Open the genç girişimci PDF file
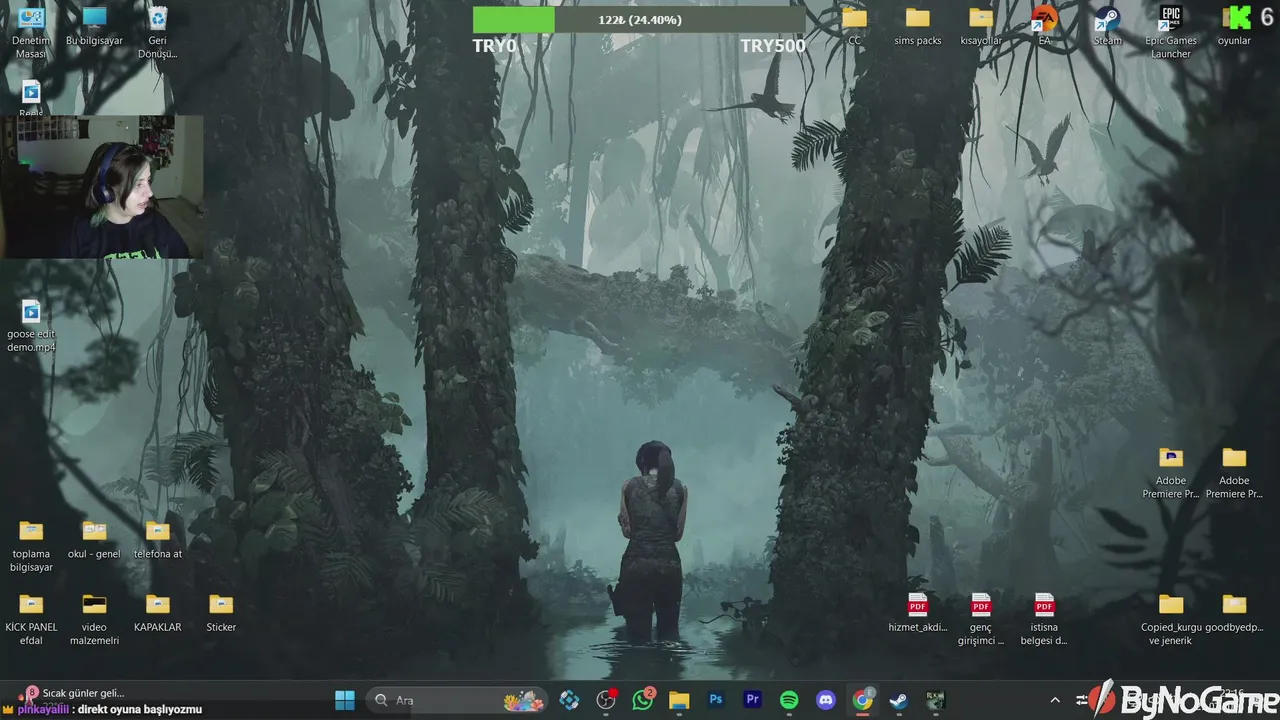The height and width of the screenshot is (720, 1280). pos(981,619)
